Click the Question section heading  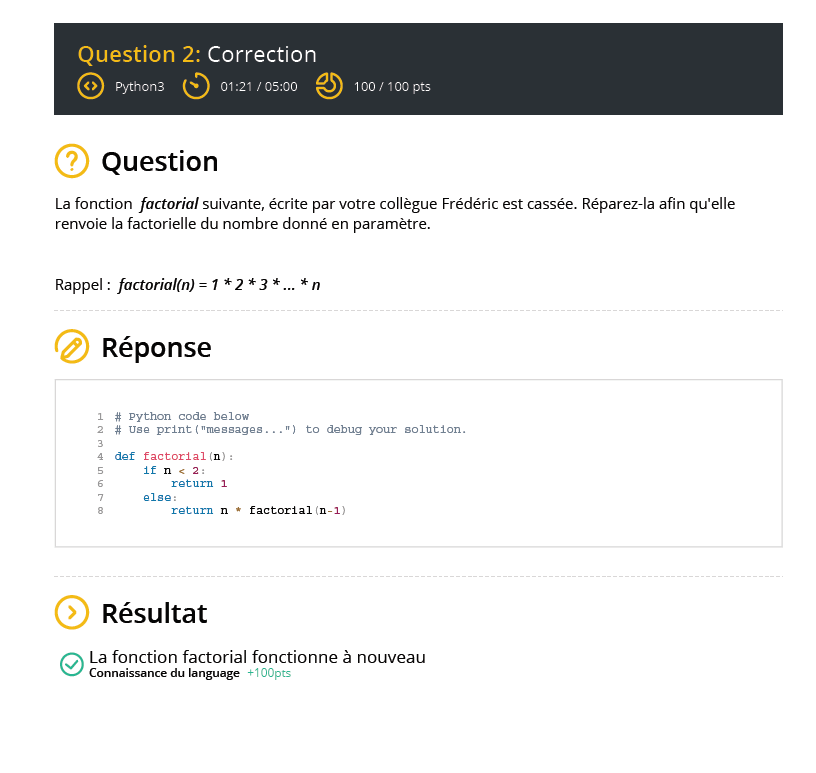159,161
